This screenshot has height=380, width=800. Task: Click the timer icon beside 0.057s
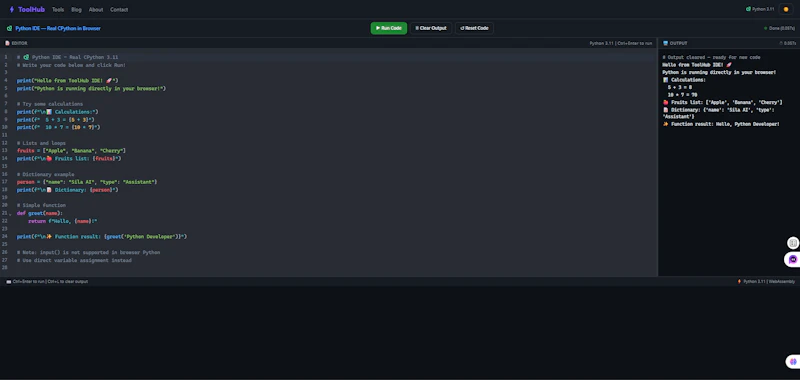(x=781, y=43)
